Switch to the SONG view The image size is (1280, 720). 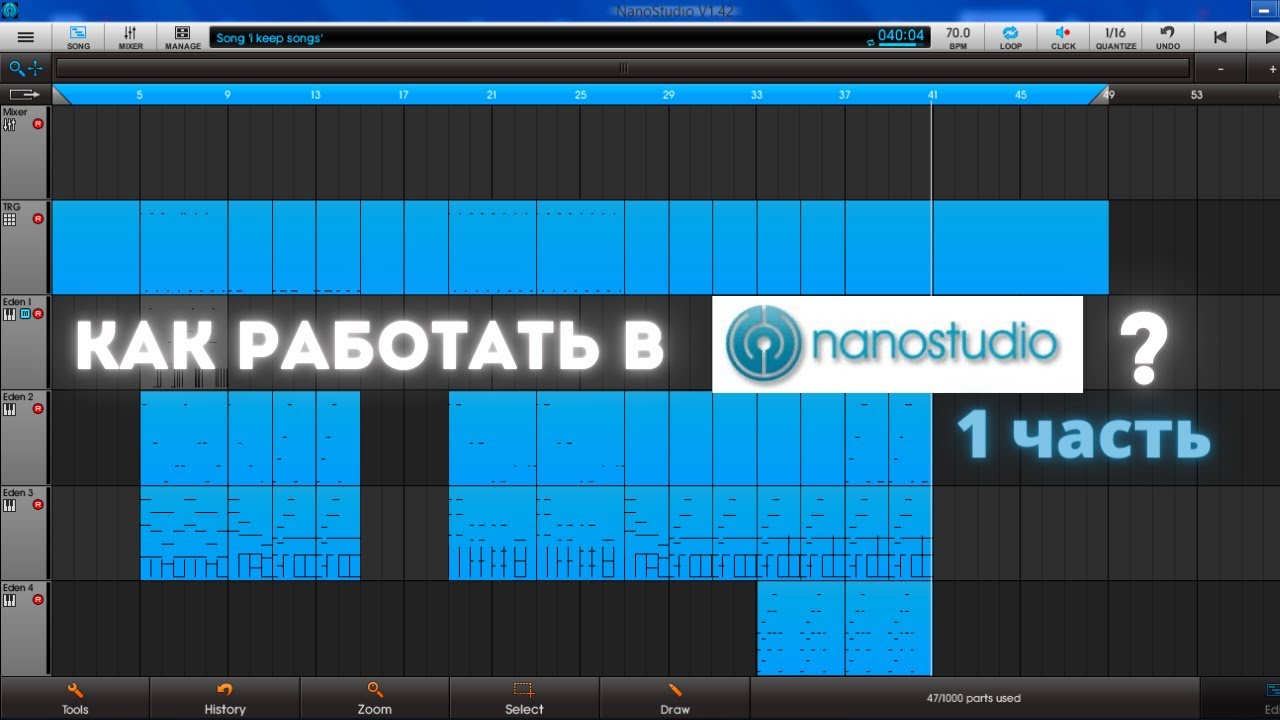(78, 38)
